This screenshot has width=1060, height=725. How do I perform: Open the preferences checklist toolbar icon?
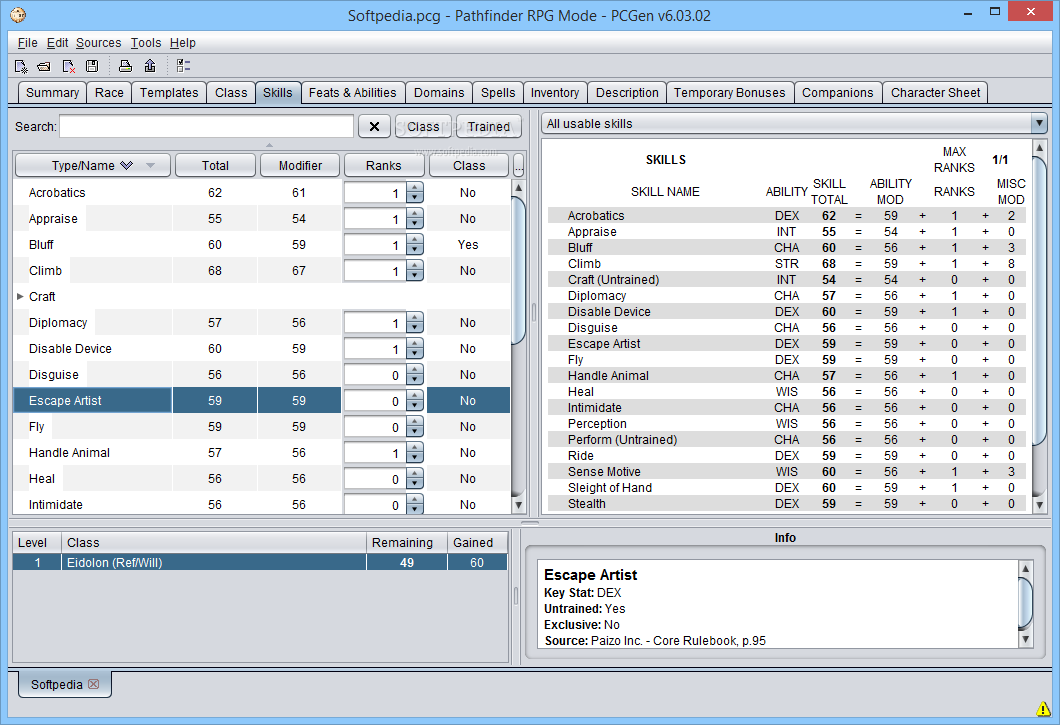tap(183, 66)
